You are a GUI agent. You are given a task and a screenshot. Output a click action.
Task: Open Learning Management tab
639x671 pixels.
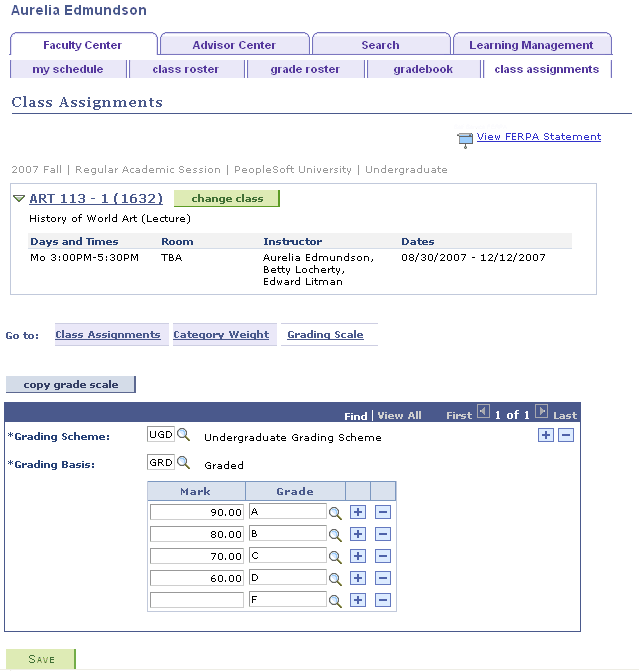pyautogui.click(x=531, y=45)
